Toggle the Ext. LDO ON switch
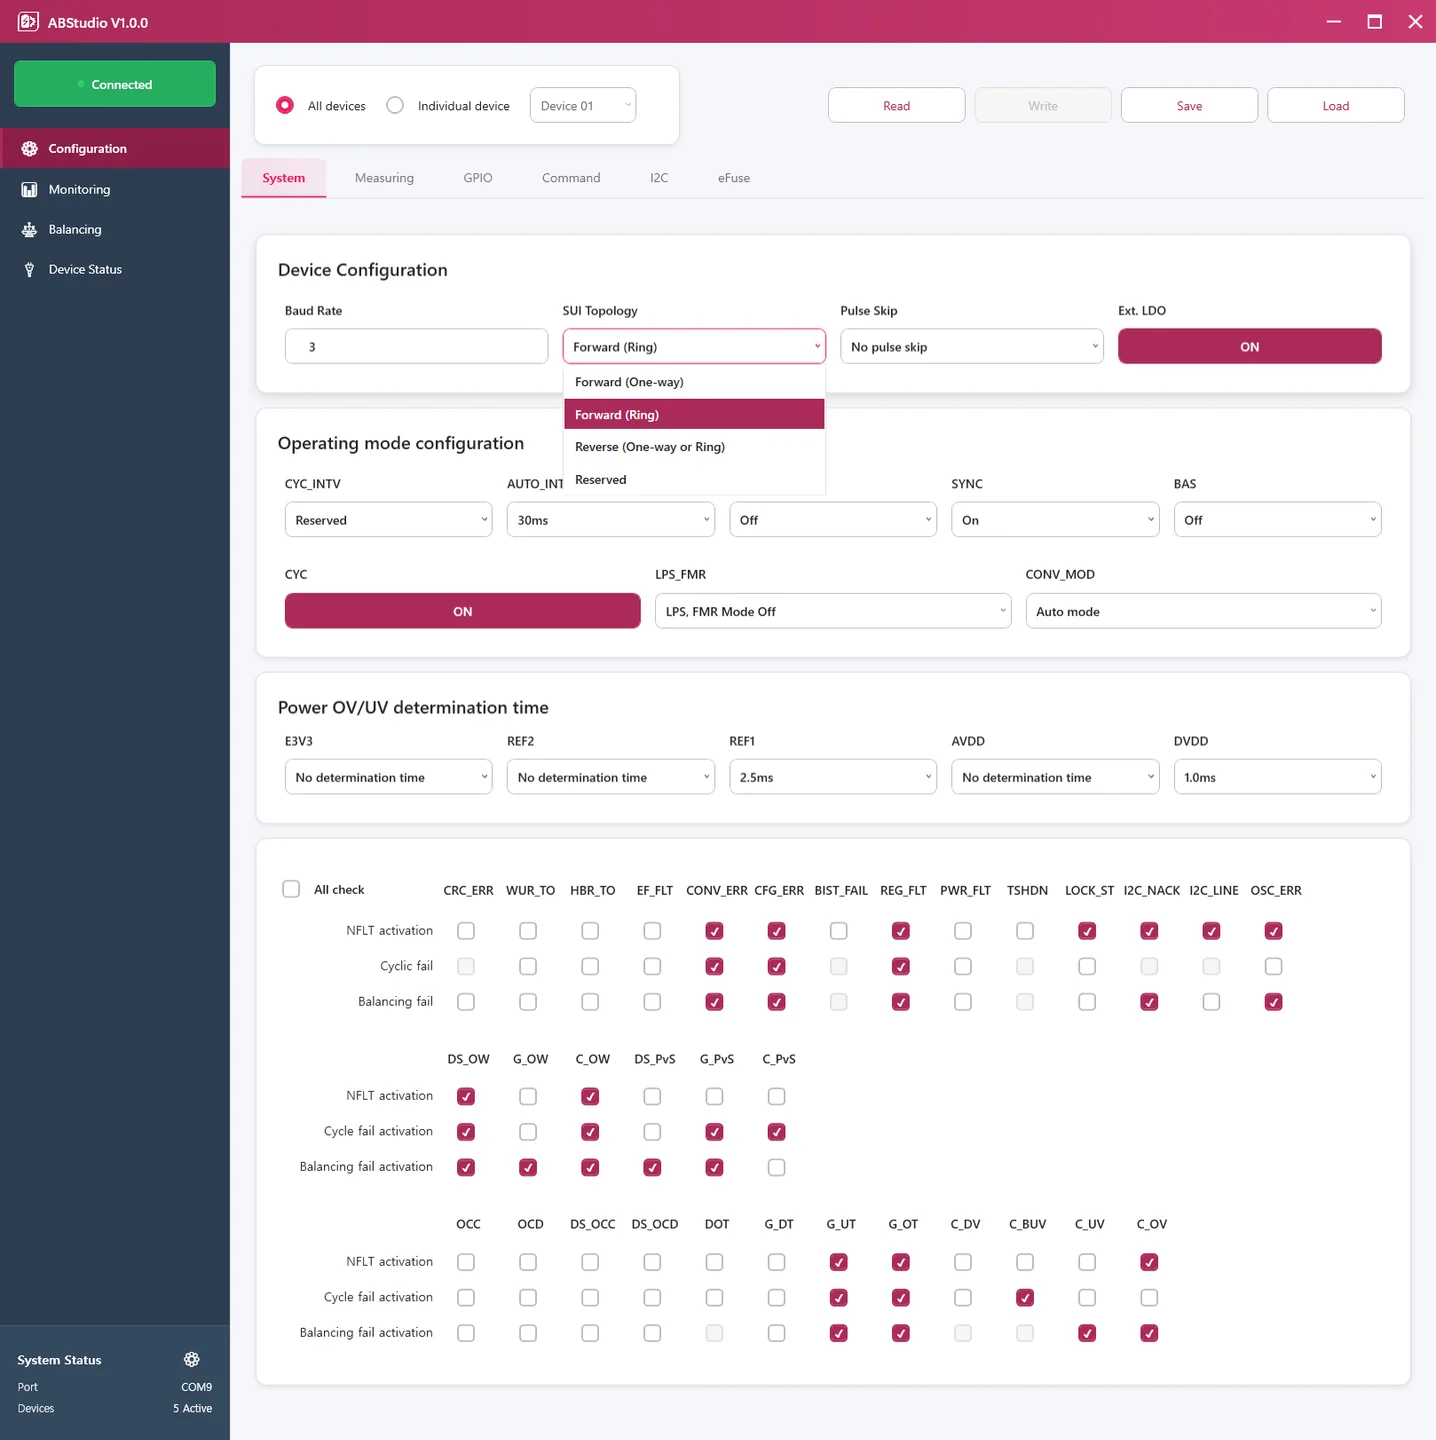This screenshot has width=1436, height=1440. [x=1249, y=347]
